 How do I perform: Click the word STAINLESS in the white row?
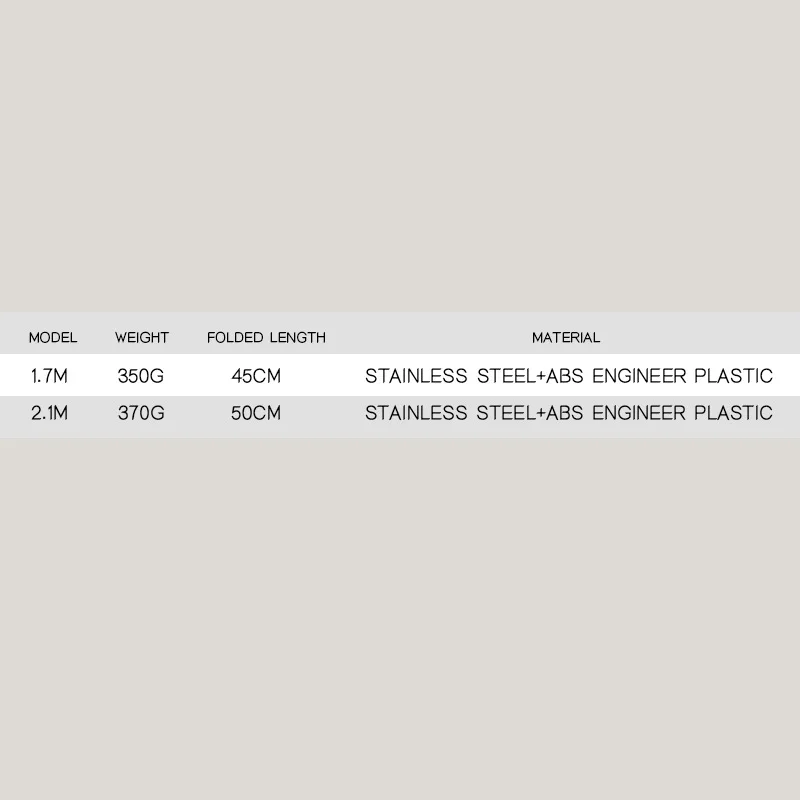tap(416, 376)
